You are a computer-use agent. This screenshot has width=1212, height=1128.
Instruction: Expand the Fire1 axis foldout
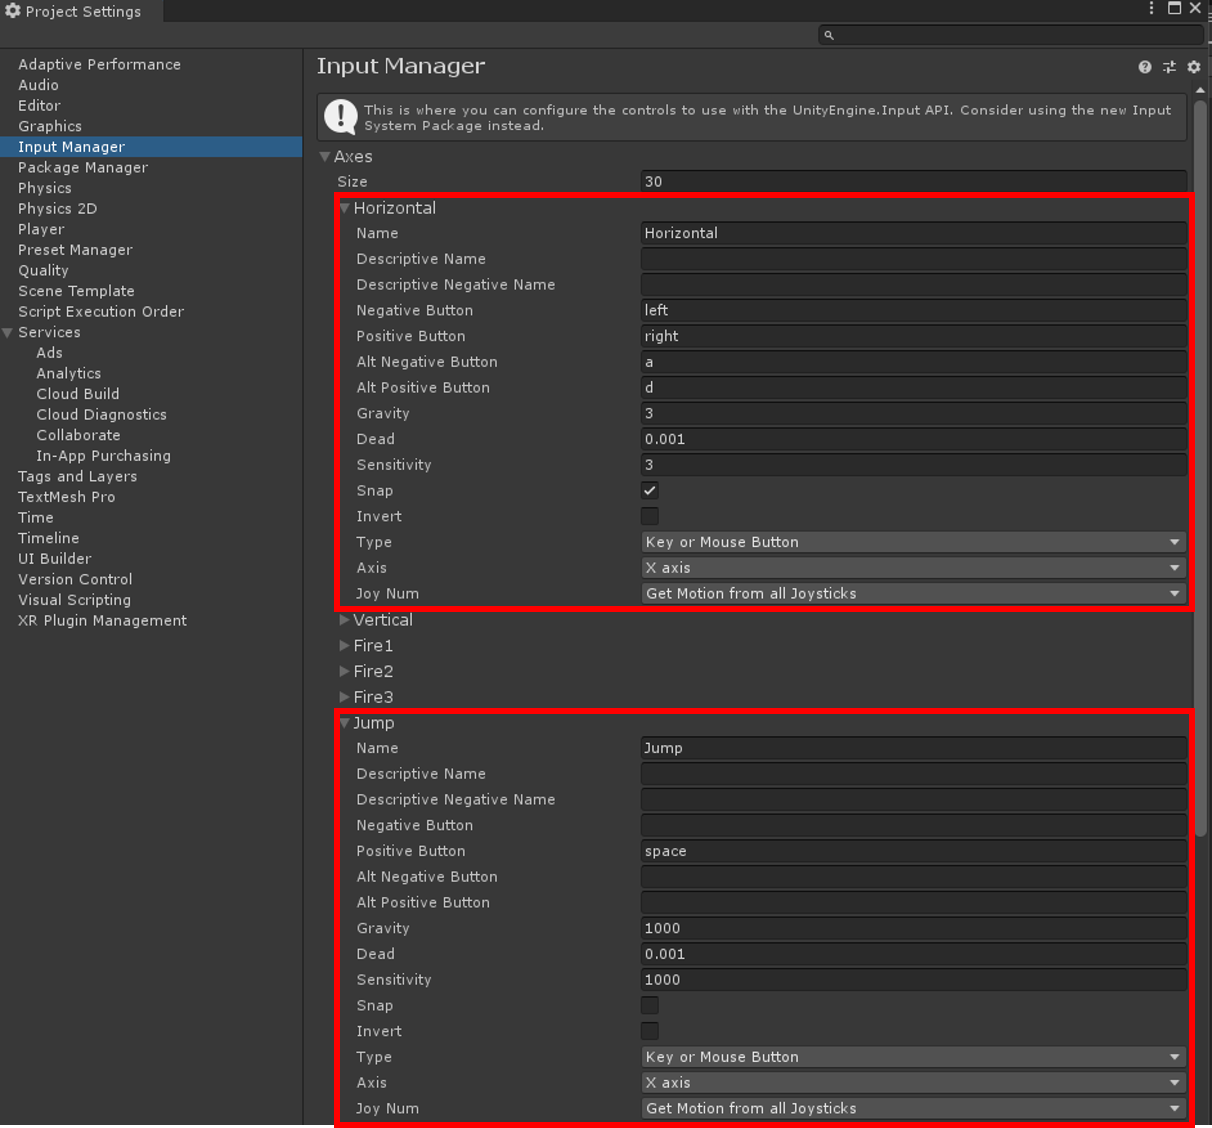[344, 646]
